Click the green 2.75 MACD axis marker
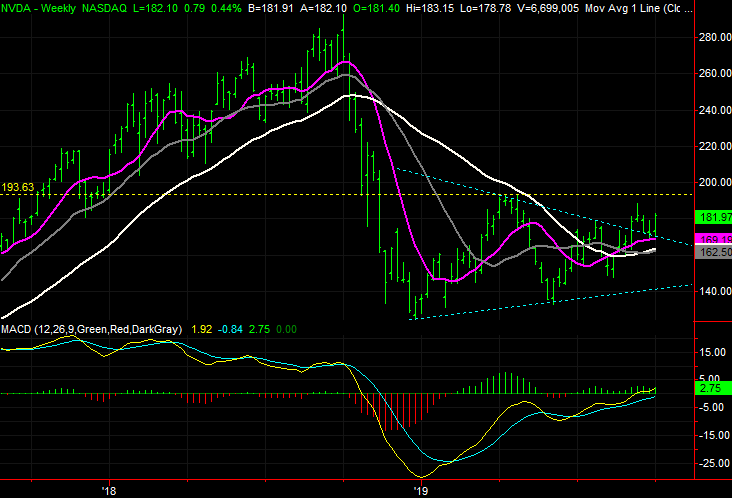 click(713, 388)
